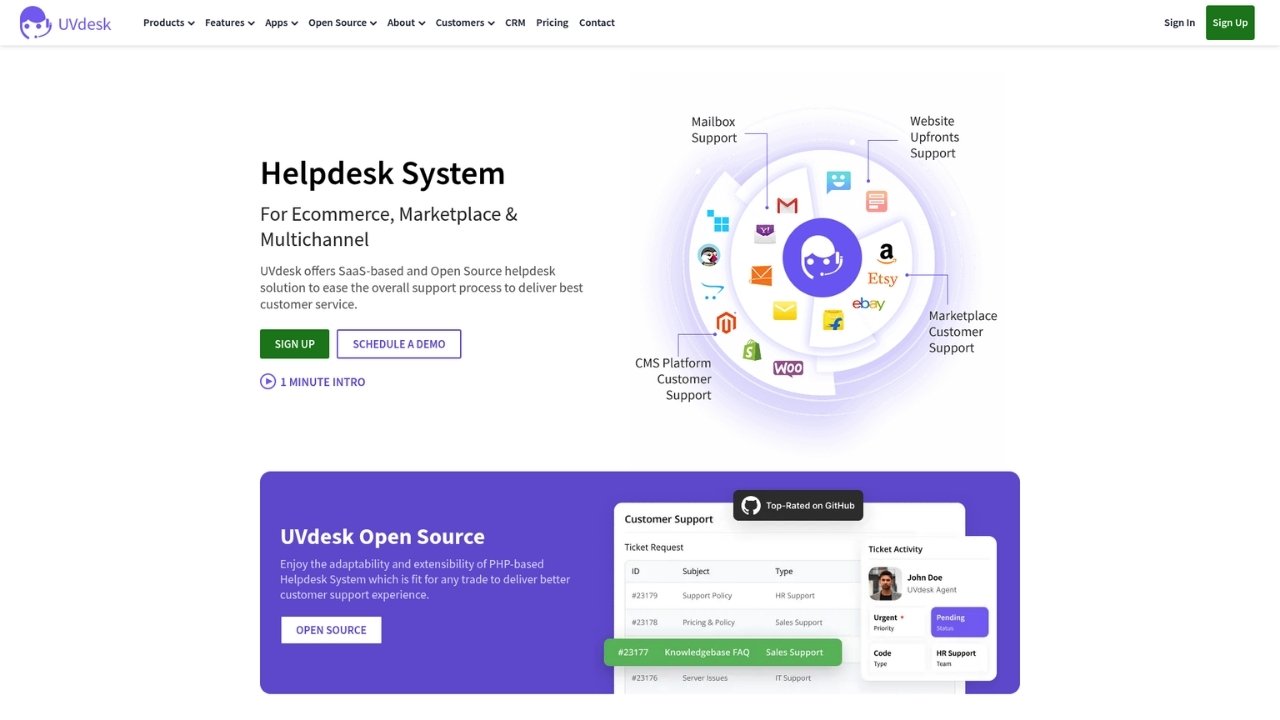Expand the About menu
Screen dimensions: 1280x720
click(406, 22)
